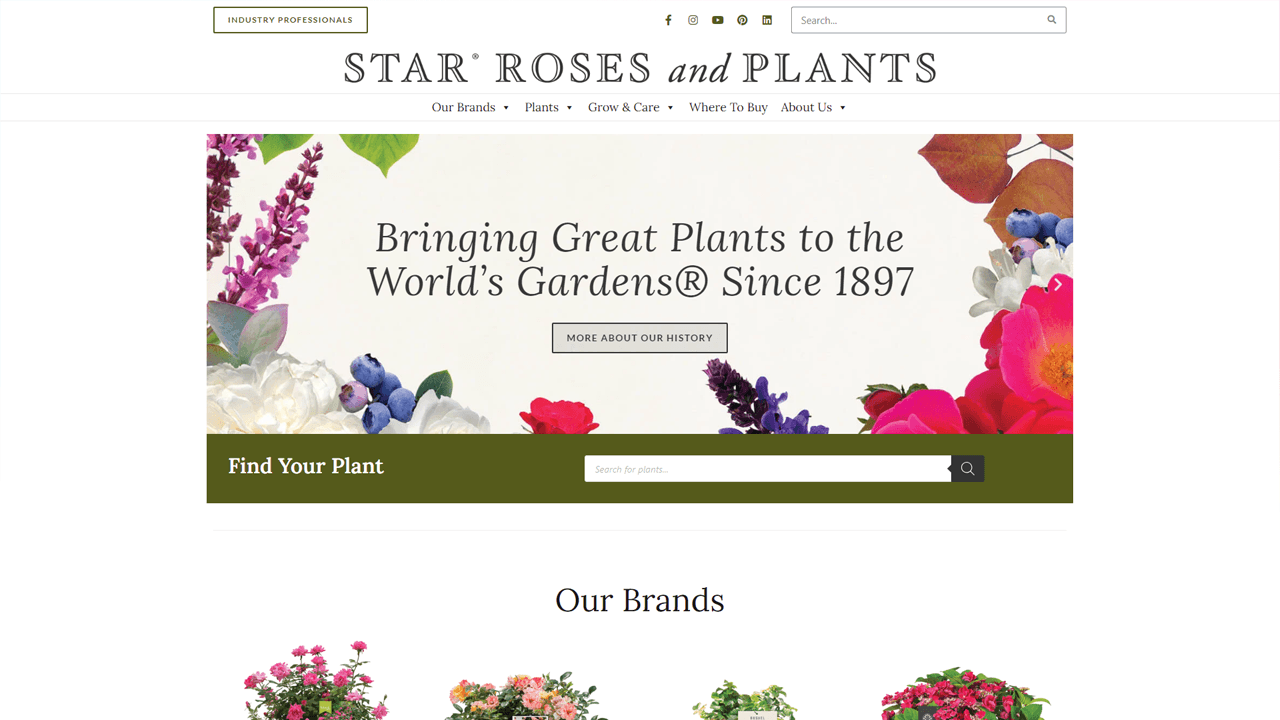This screenshot has height=720, width=1280.
Task: Expand the Grow & Care dropdown arrow
Action: [670, 108]
